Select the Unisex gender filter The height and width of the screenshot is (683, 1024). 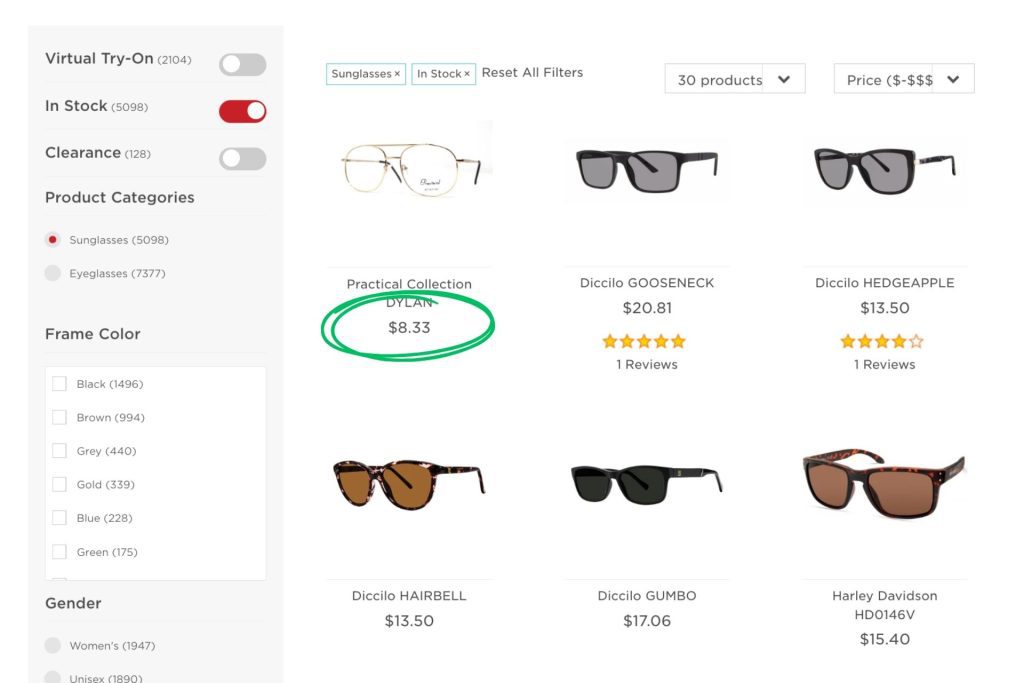tap(53, 678)
